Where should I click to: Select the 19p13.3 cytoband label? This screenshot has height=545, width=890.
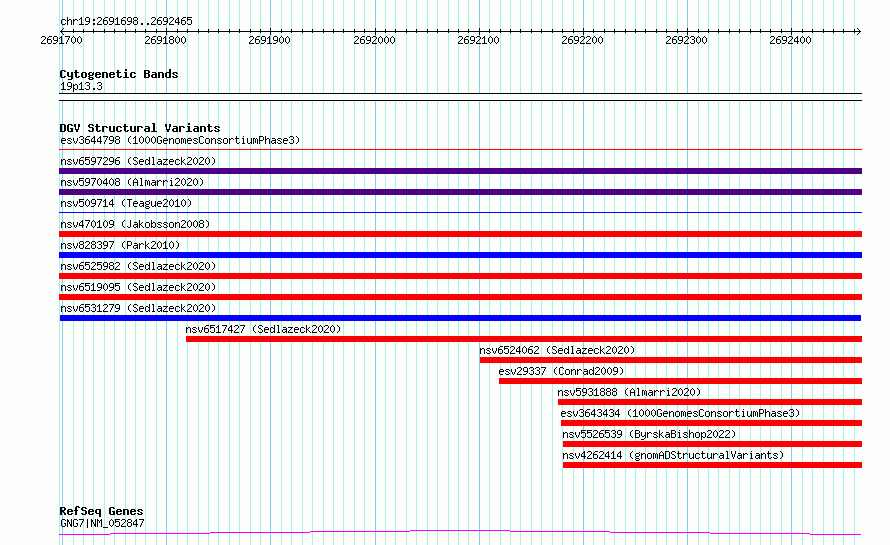click(x=81, y=86)
